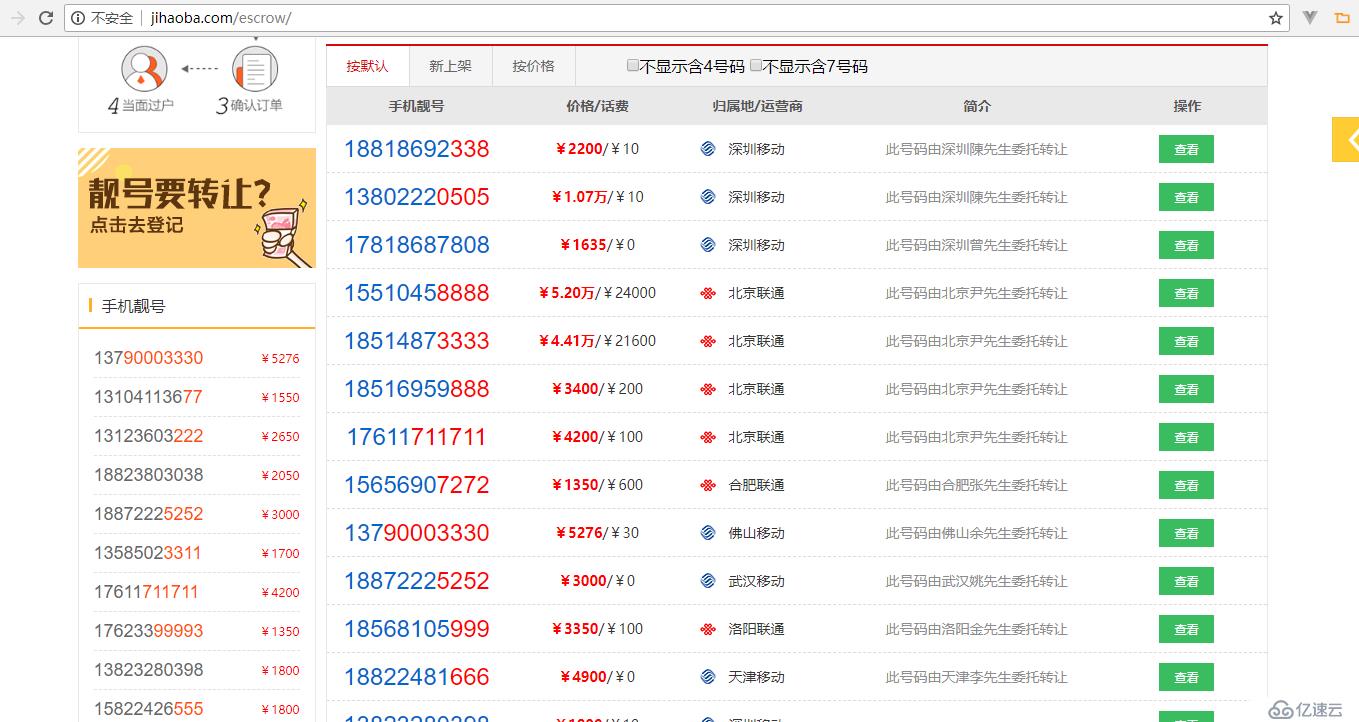Click the site info icon beside 不安全
The width and height of the screenshot is (1359, 722).
pos(78,18)
